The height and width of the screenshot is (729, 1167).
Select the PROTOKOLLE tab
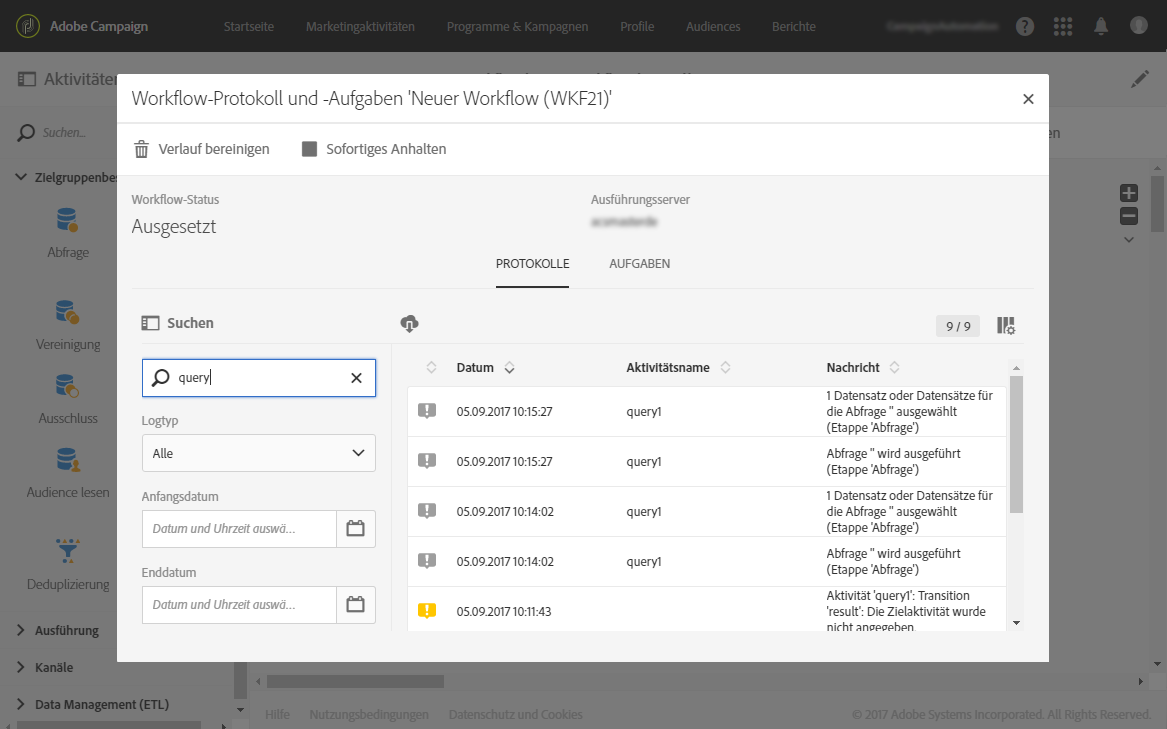pos(532,264)
